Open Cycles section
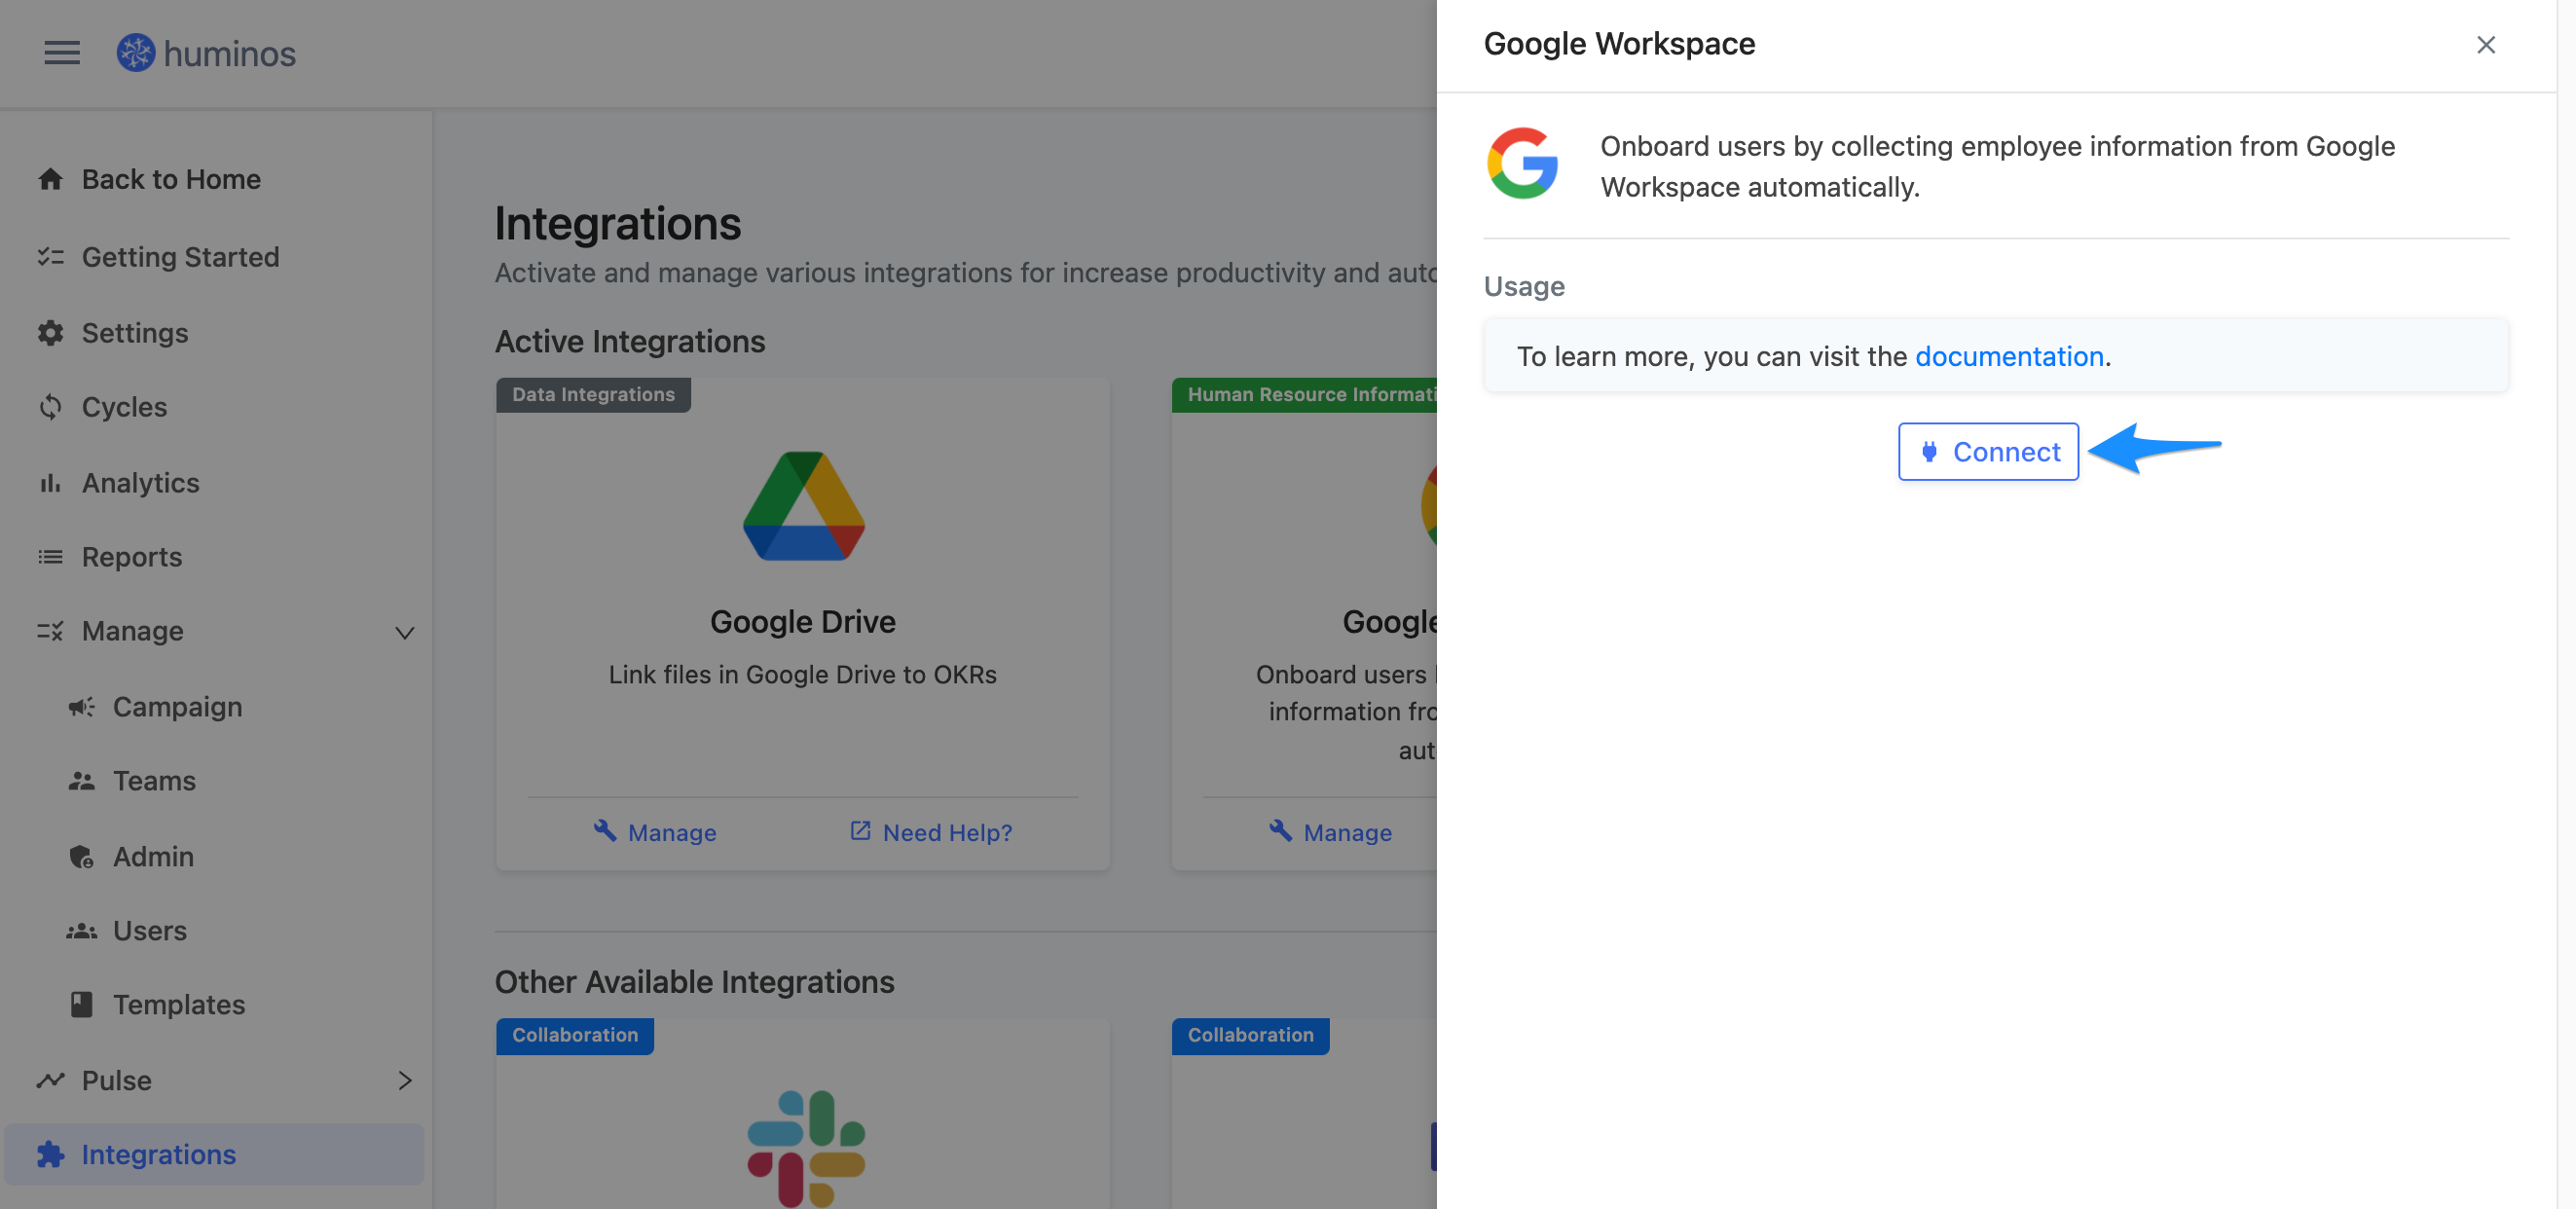Screen dimensions: 2576x1209 tap(124, 407)
